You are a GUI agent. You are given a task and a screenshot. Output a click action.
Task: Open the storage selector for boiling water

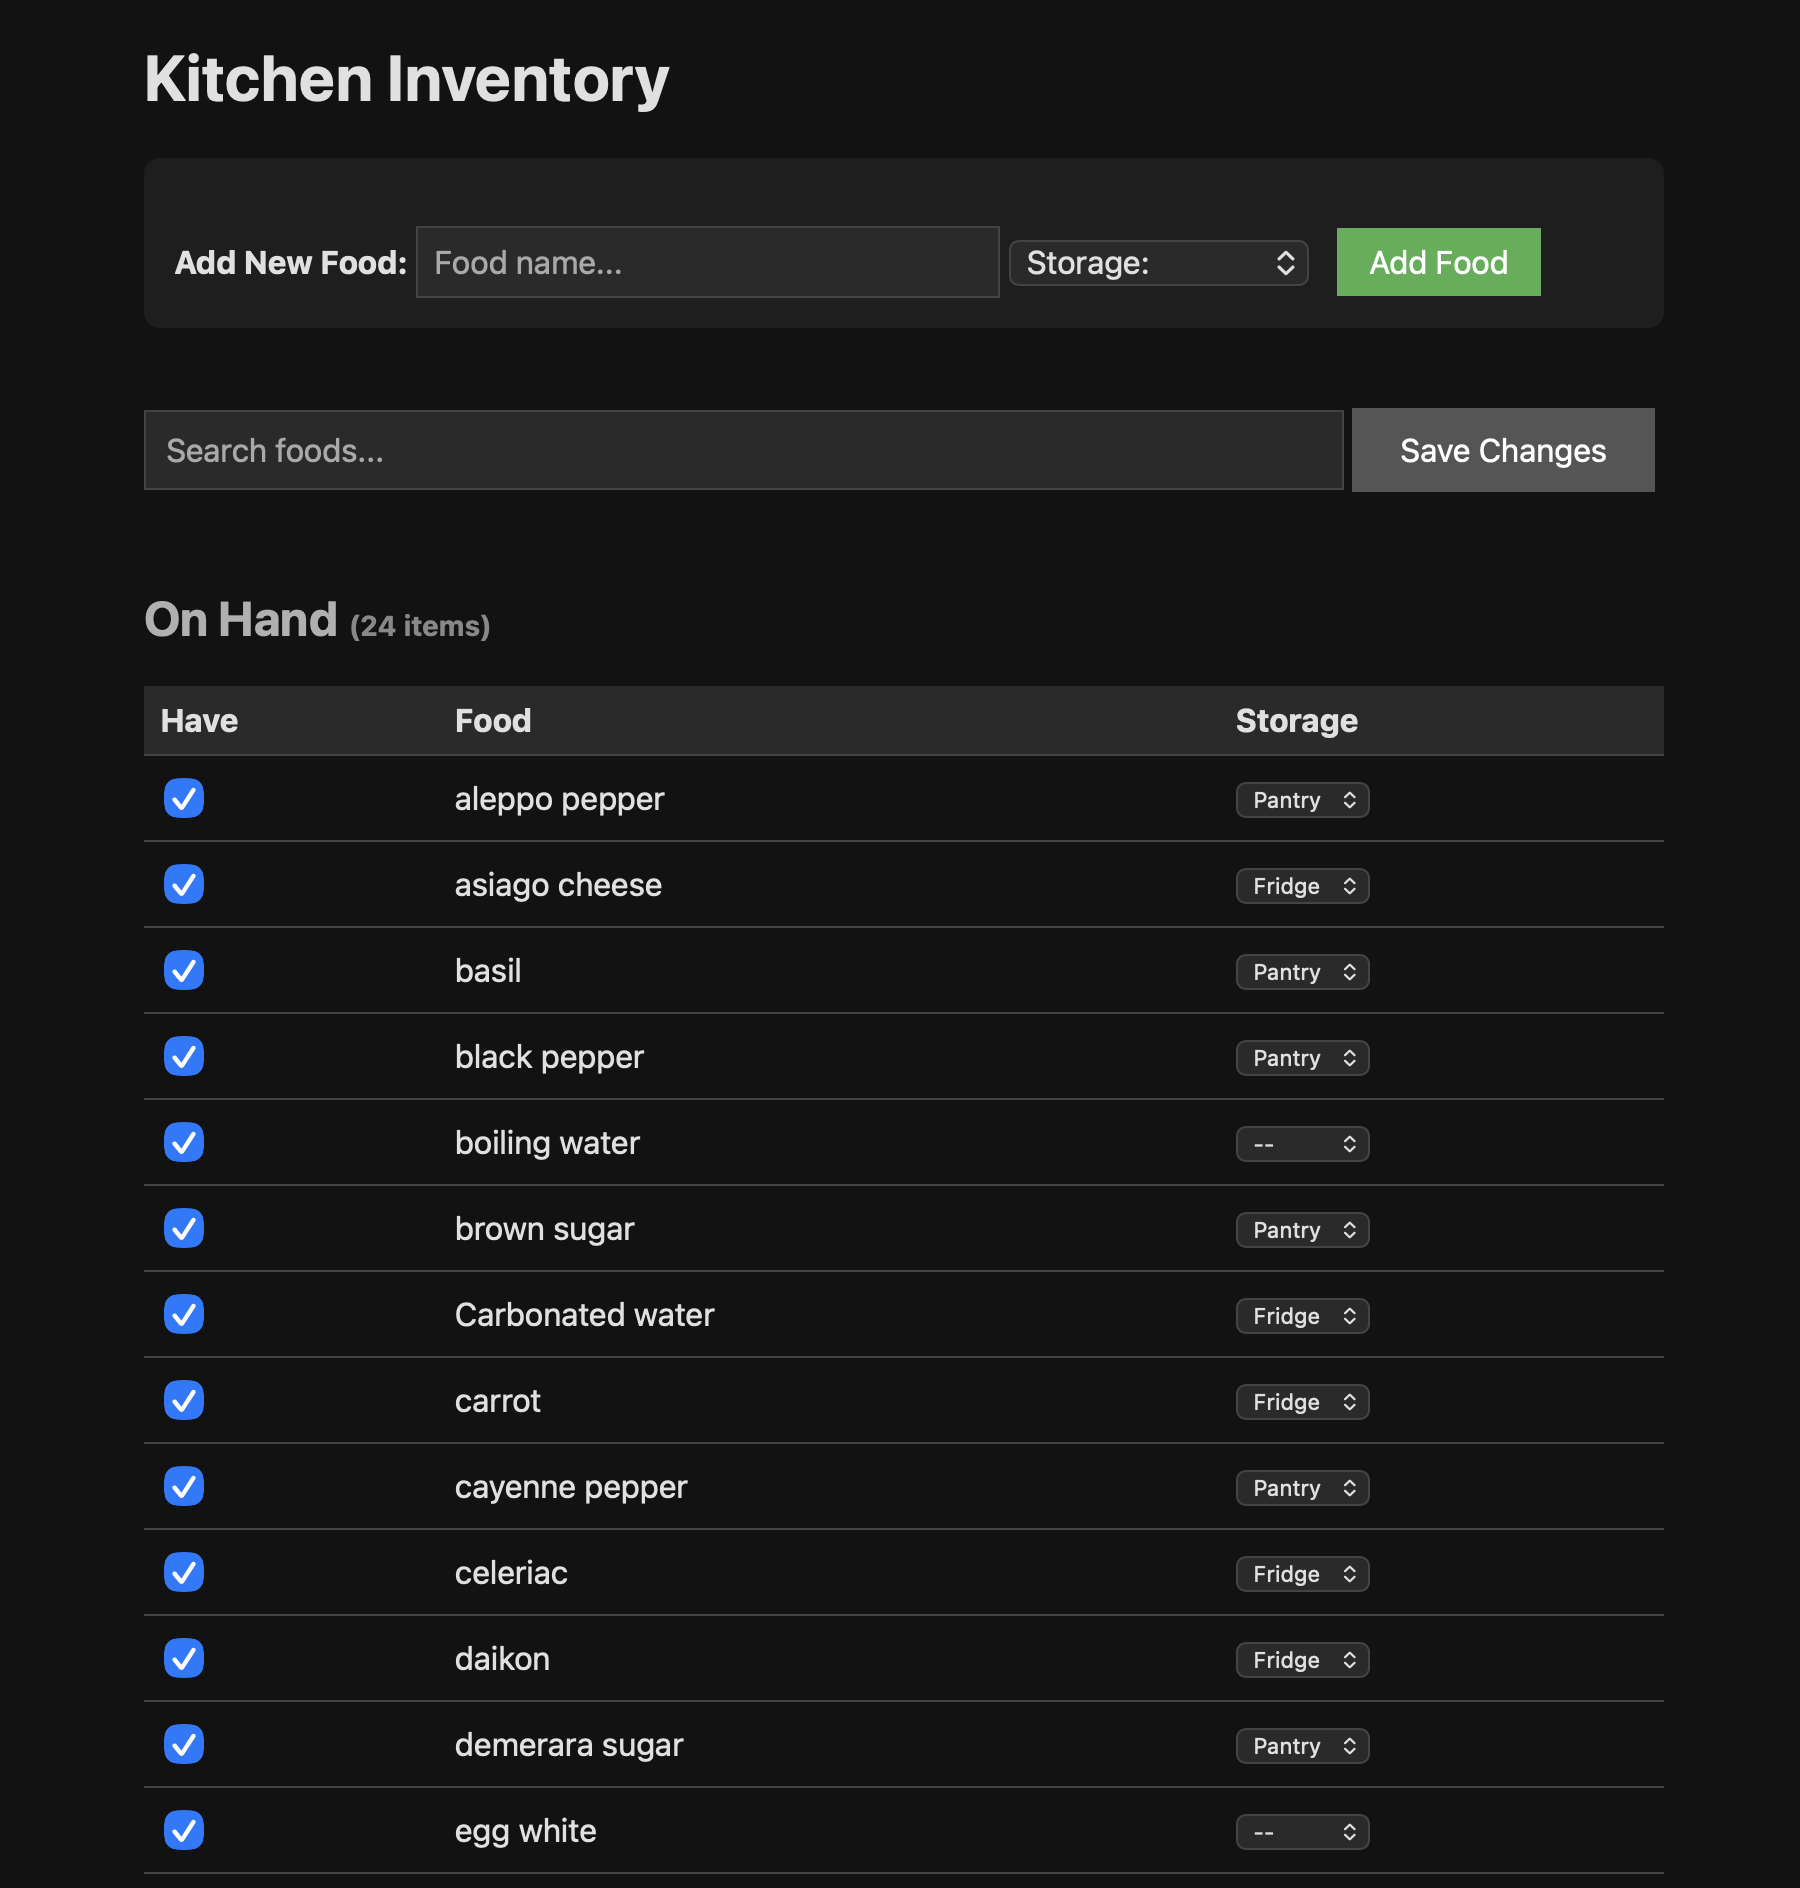(1301, 1143)
